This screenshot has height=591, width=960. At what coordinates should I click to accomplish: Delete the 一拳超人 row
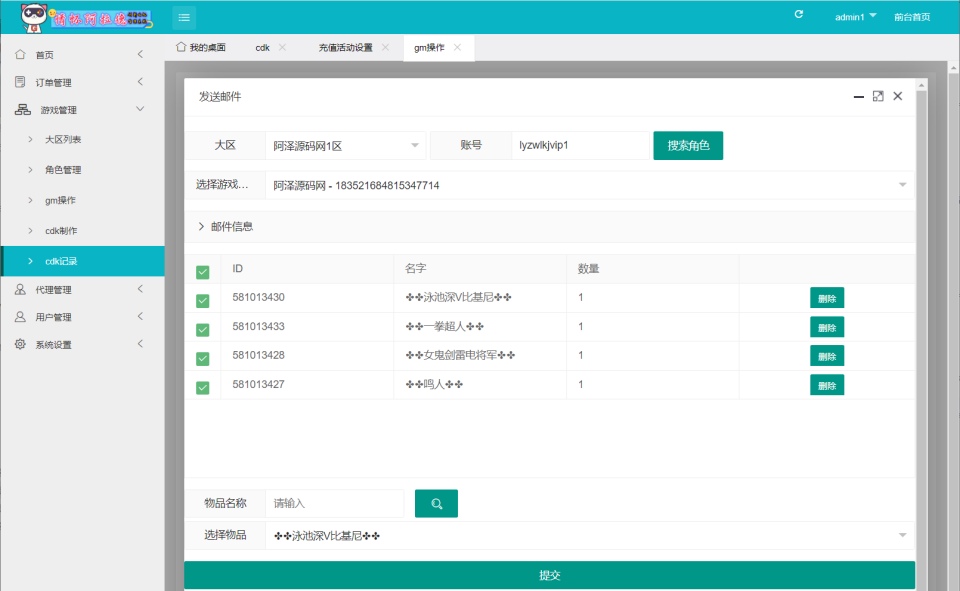click(x=827, y=327)
